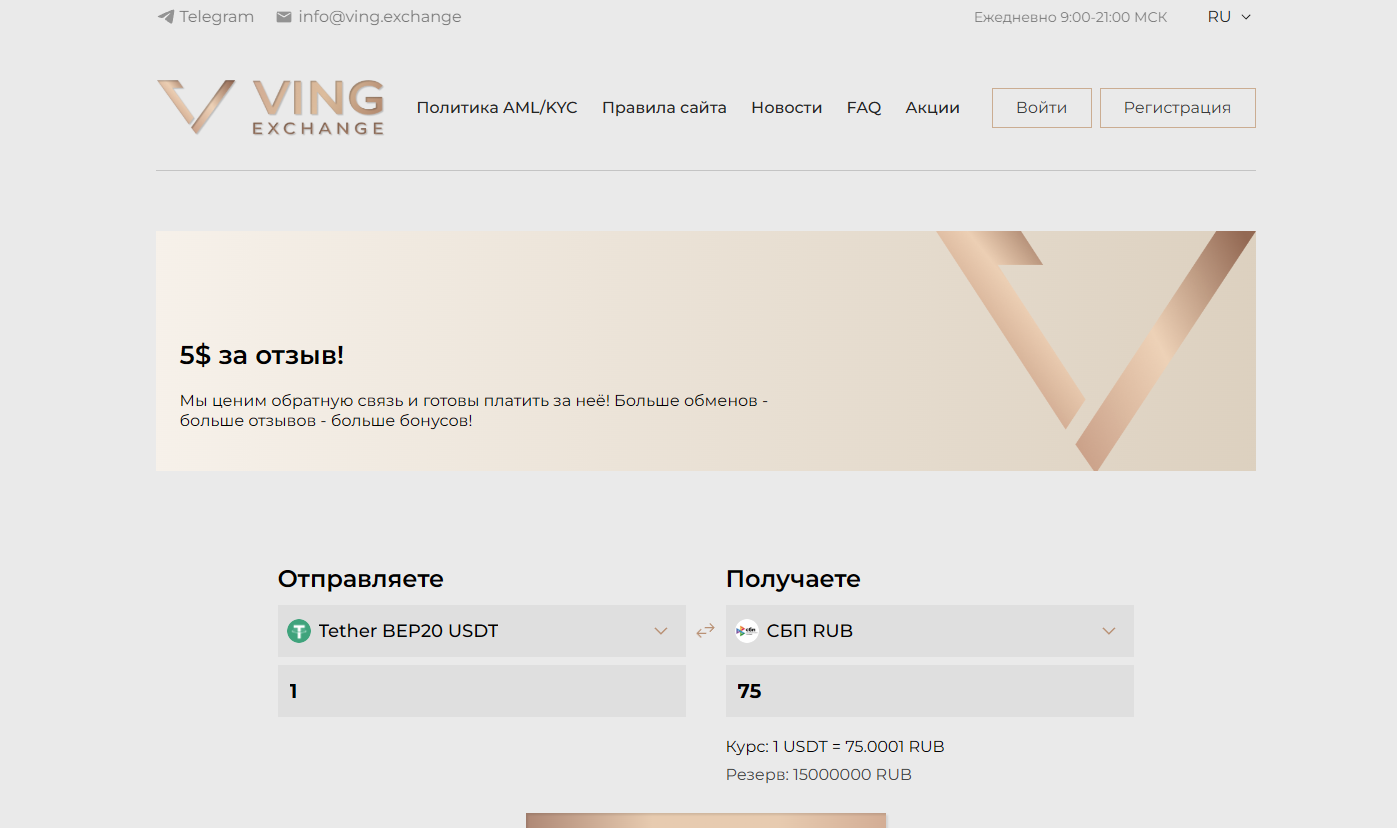
Task: Open the FAQ menu item
Action: (864, 108)
